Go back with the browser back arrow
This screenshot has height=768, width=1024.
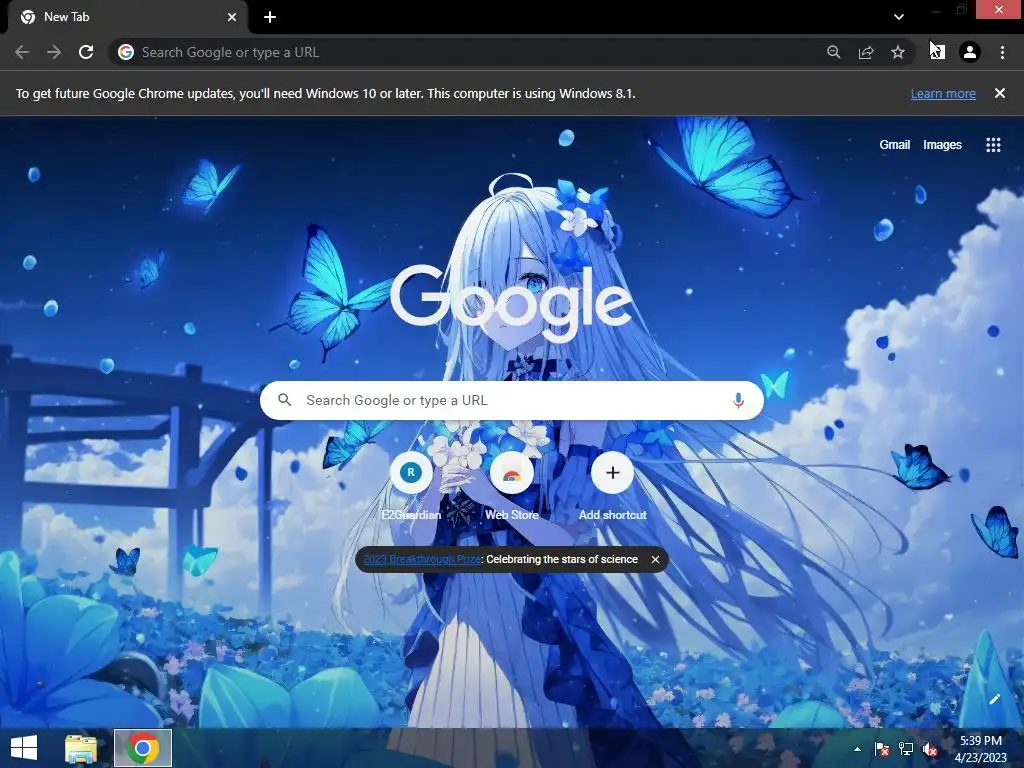click(22, 52)
